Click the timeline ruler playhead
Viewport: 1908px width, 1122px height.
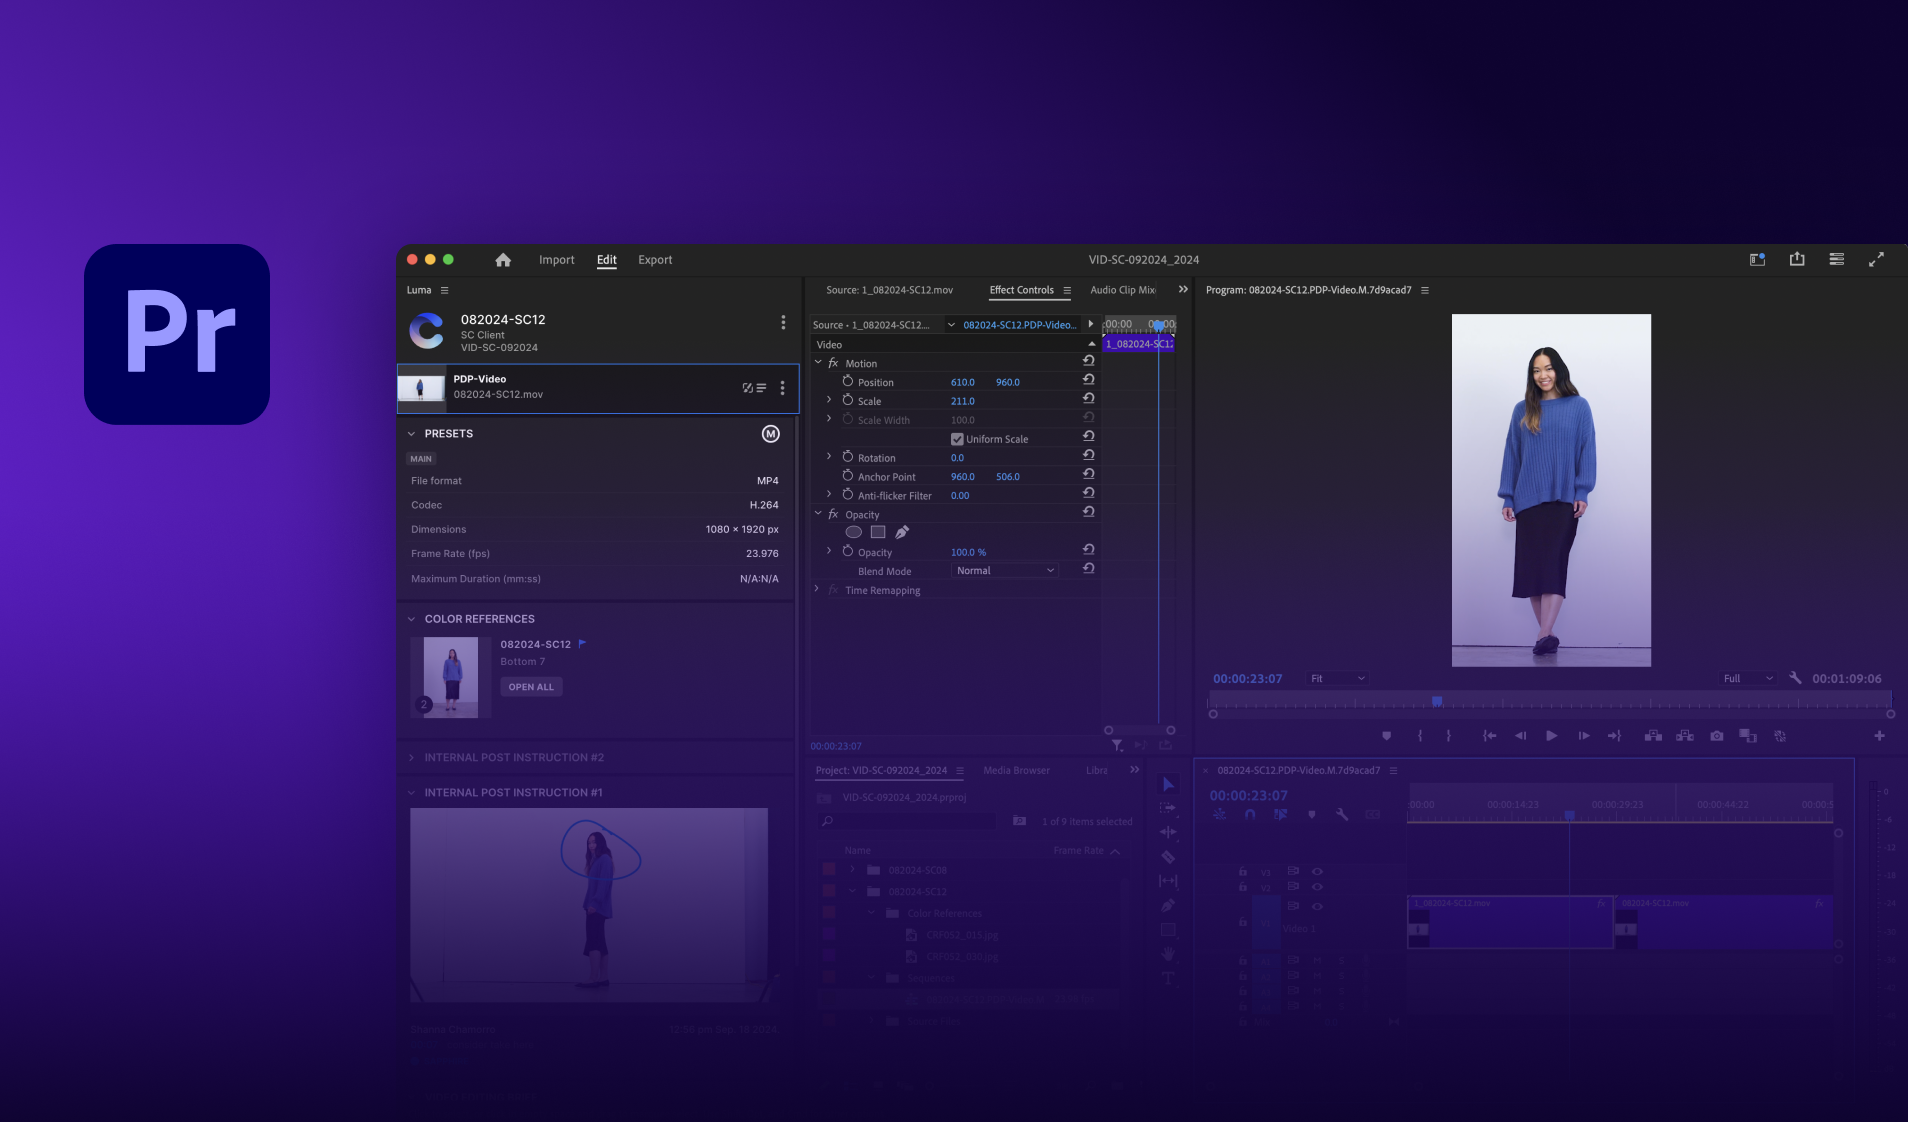(1569, 815)
